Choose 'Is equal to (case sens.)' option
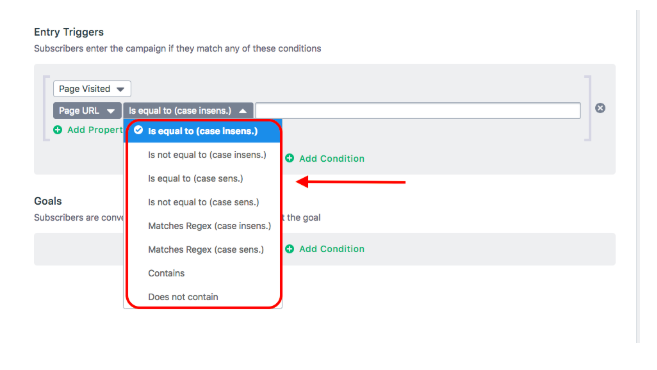657x370 pixels. (203, 179)
